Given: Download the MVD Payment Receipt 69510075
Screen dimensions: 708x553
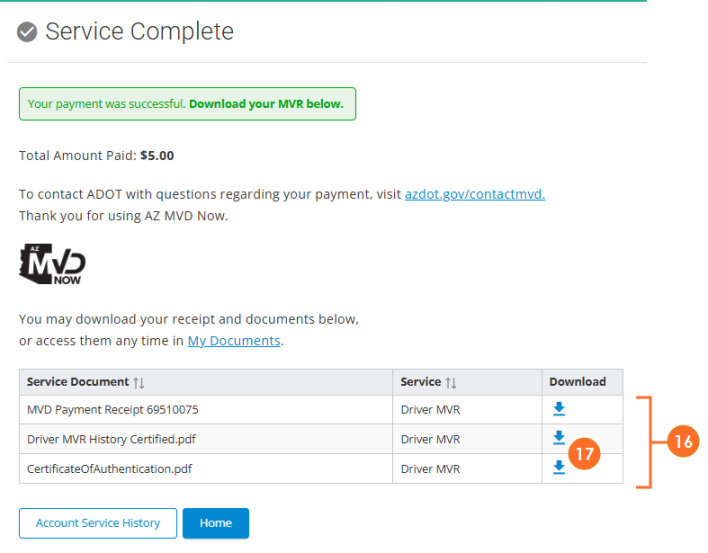Looking at the screenshot, I should pyautogui.click(x=559, y=409).
